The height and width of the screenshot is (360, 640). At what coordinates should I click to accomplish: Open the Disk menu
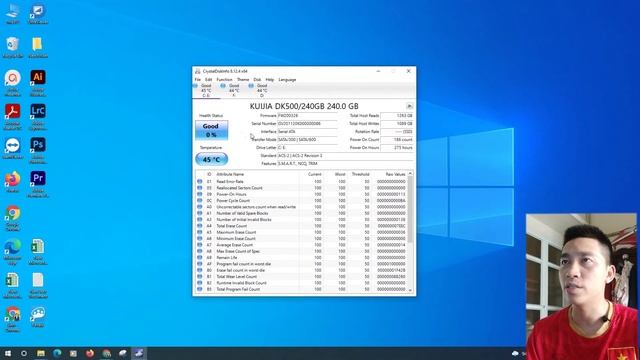coord(257,80)
